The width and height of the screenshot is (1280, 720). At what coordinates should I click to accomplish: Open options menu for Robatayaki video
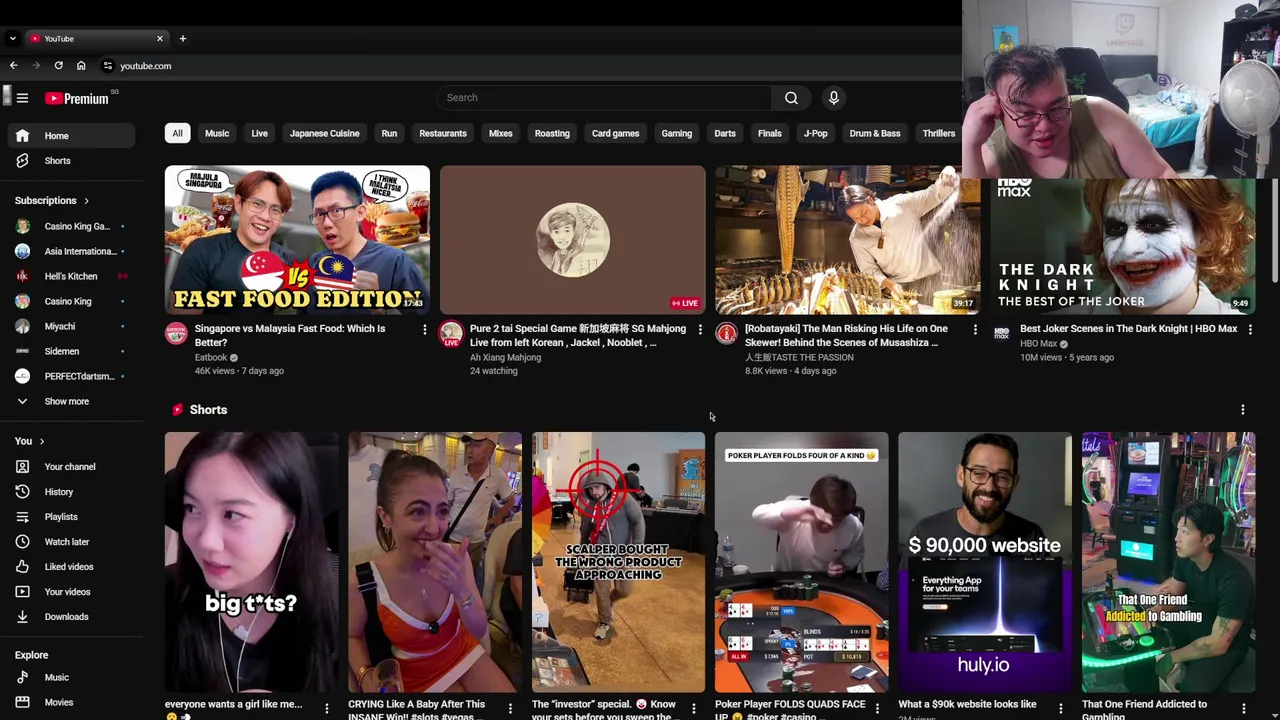975,329
